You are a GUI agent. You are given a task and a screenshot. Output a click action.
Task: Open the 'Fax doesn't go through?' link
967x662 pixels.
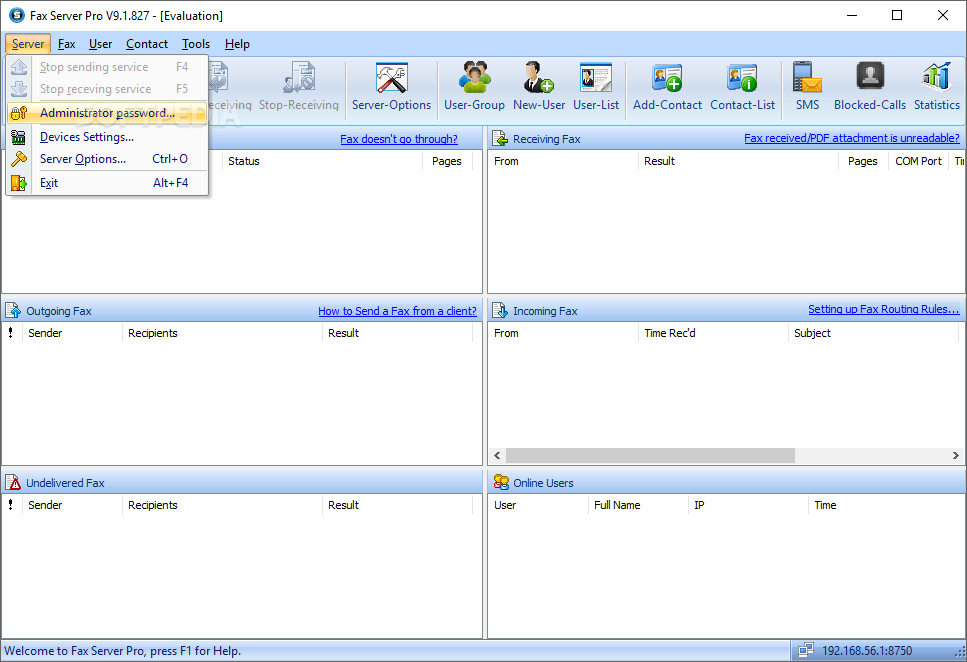399,139
